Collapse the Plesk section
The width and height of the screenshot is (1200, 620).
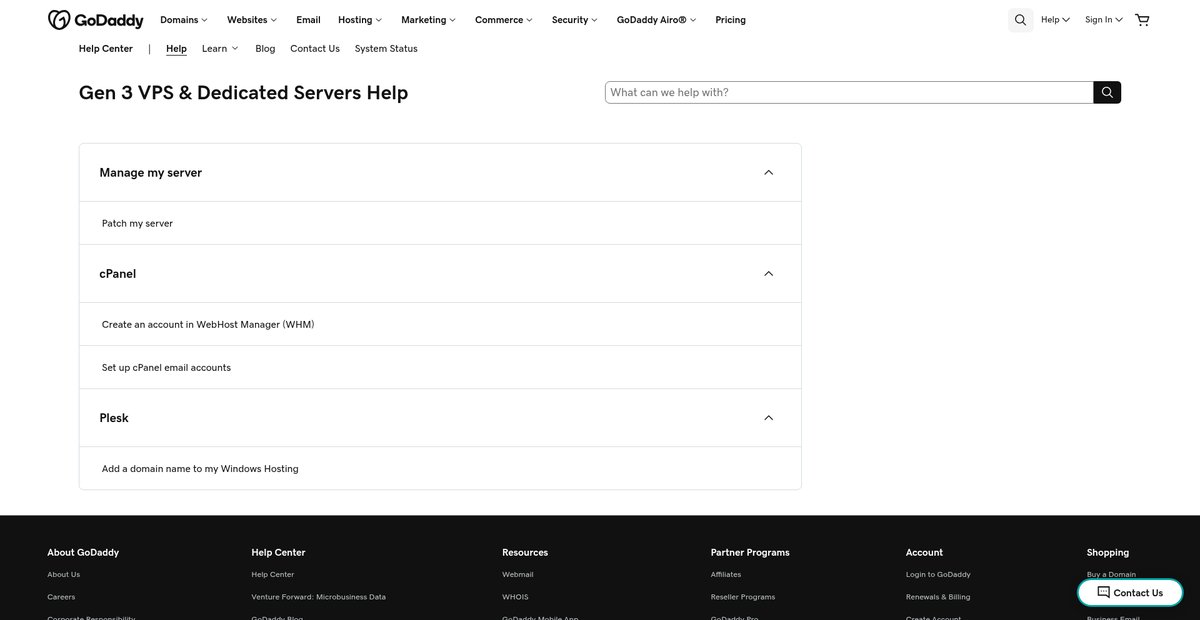click(x=440, y=418)
